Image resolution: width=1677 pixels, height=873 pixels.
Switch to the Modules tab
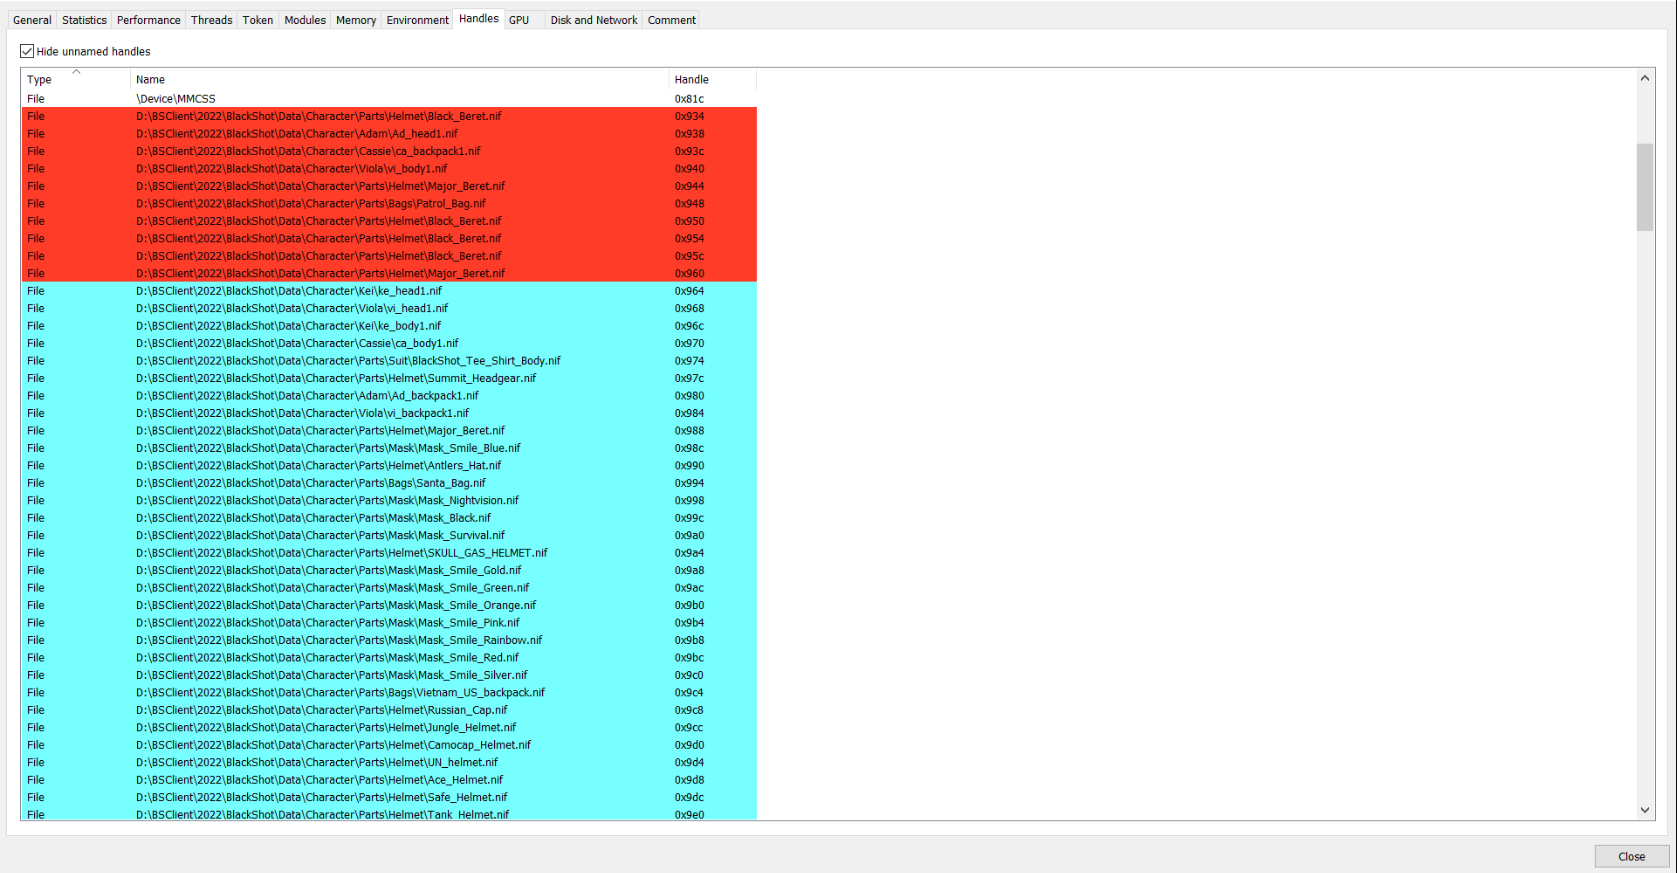click(305, 20)
